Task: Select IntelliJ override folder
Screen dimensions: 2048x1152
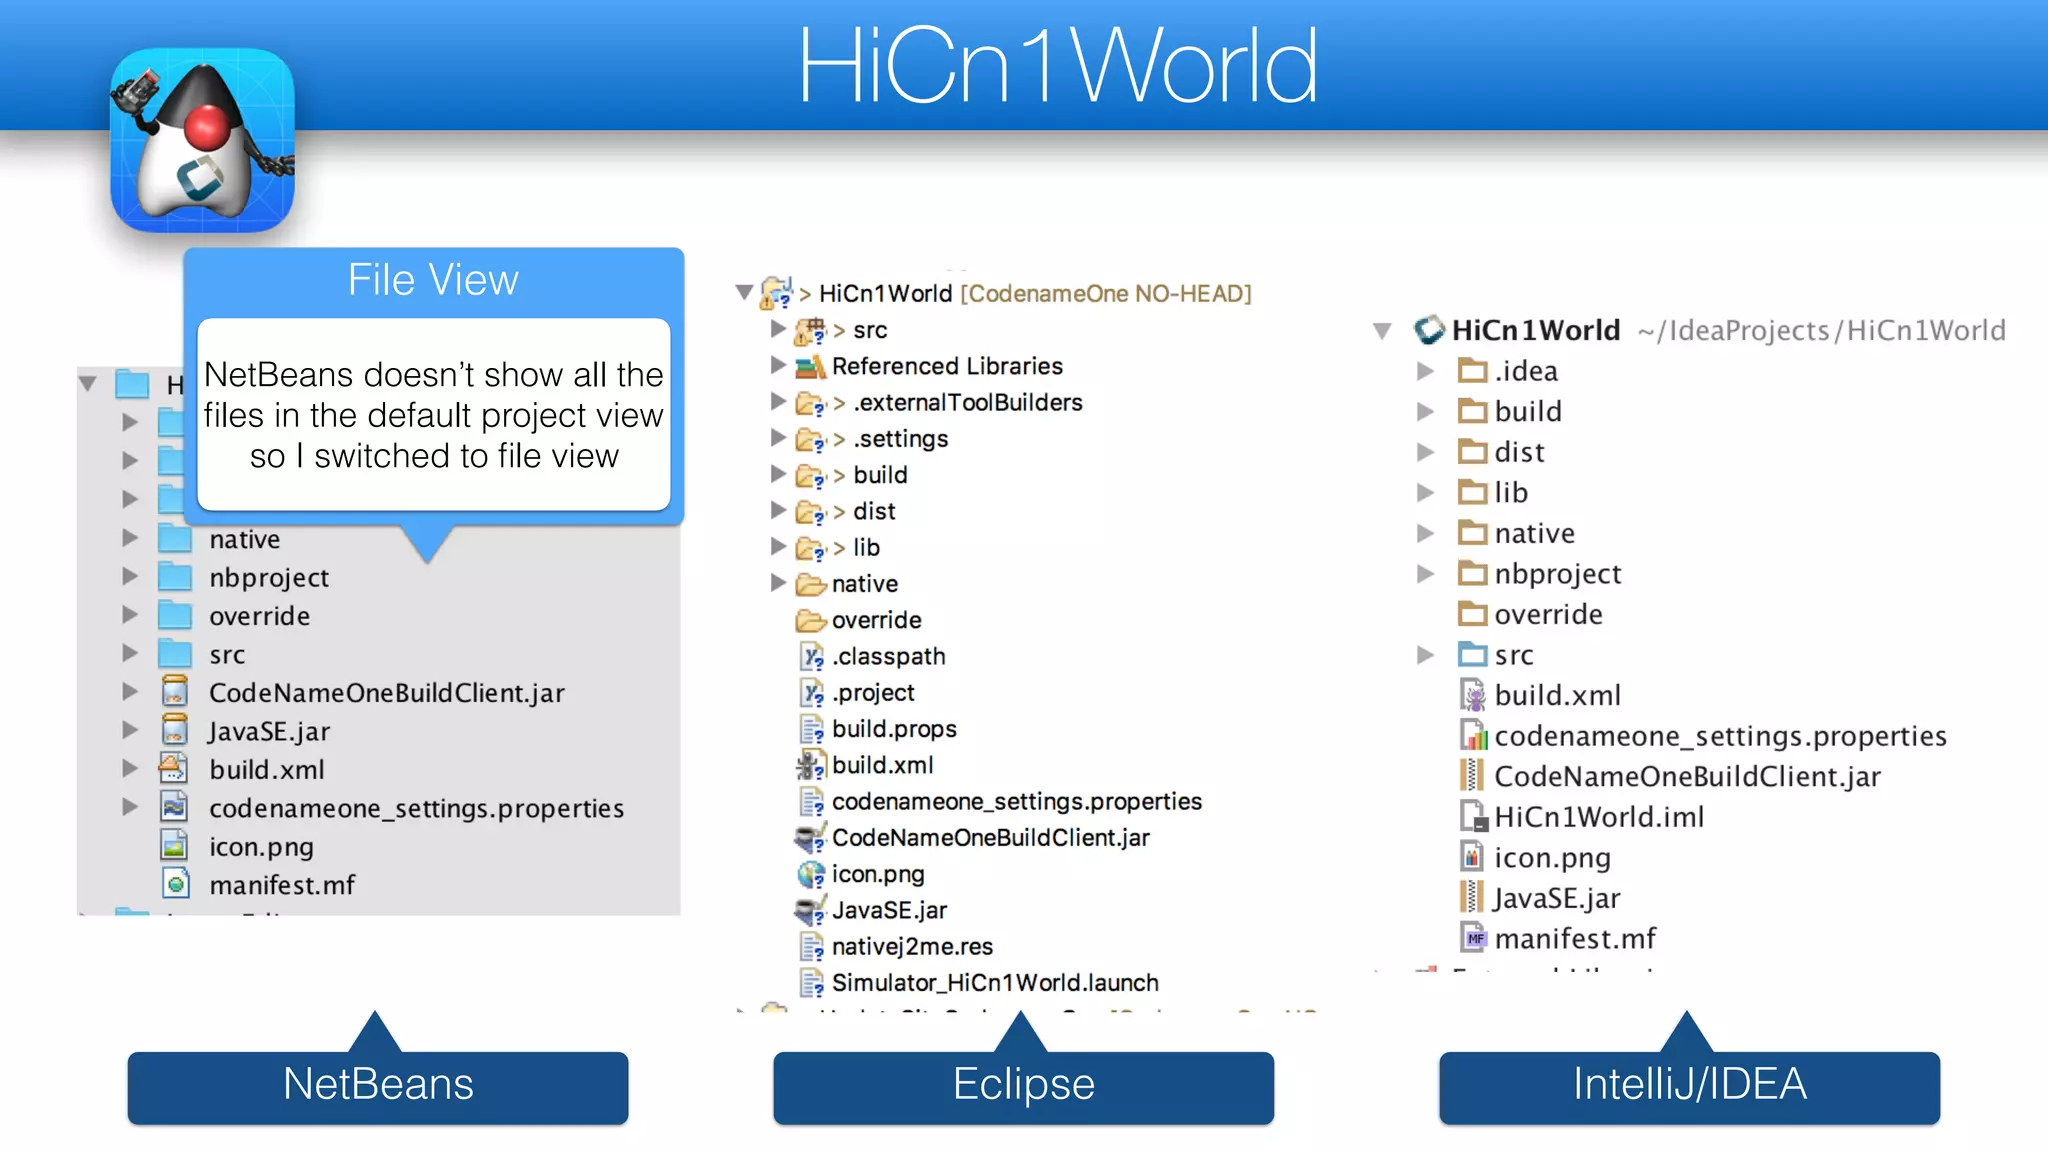Action: click(1530, 614)
